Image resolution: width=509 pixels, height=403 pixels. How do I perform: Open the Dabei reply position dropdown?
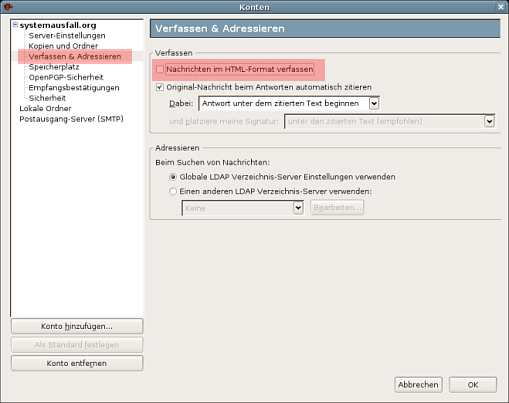[x=289, y=103]
